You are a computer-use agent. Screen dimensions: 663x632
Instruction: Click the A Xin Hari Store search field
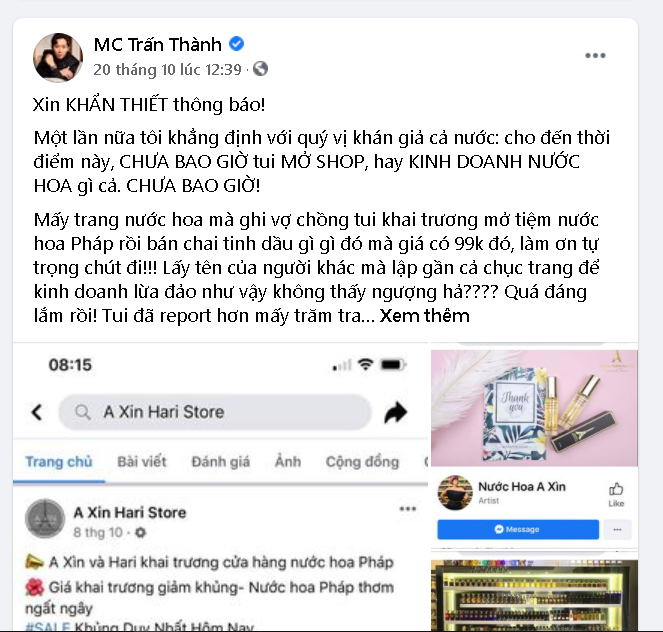pos(215,412)
